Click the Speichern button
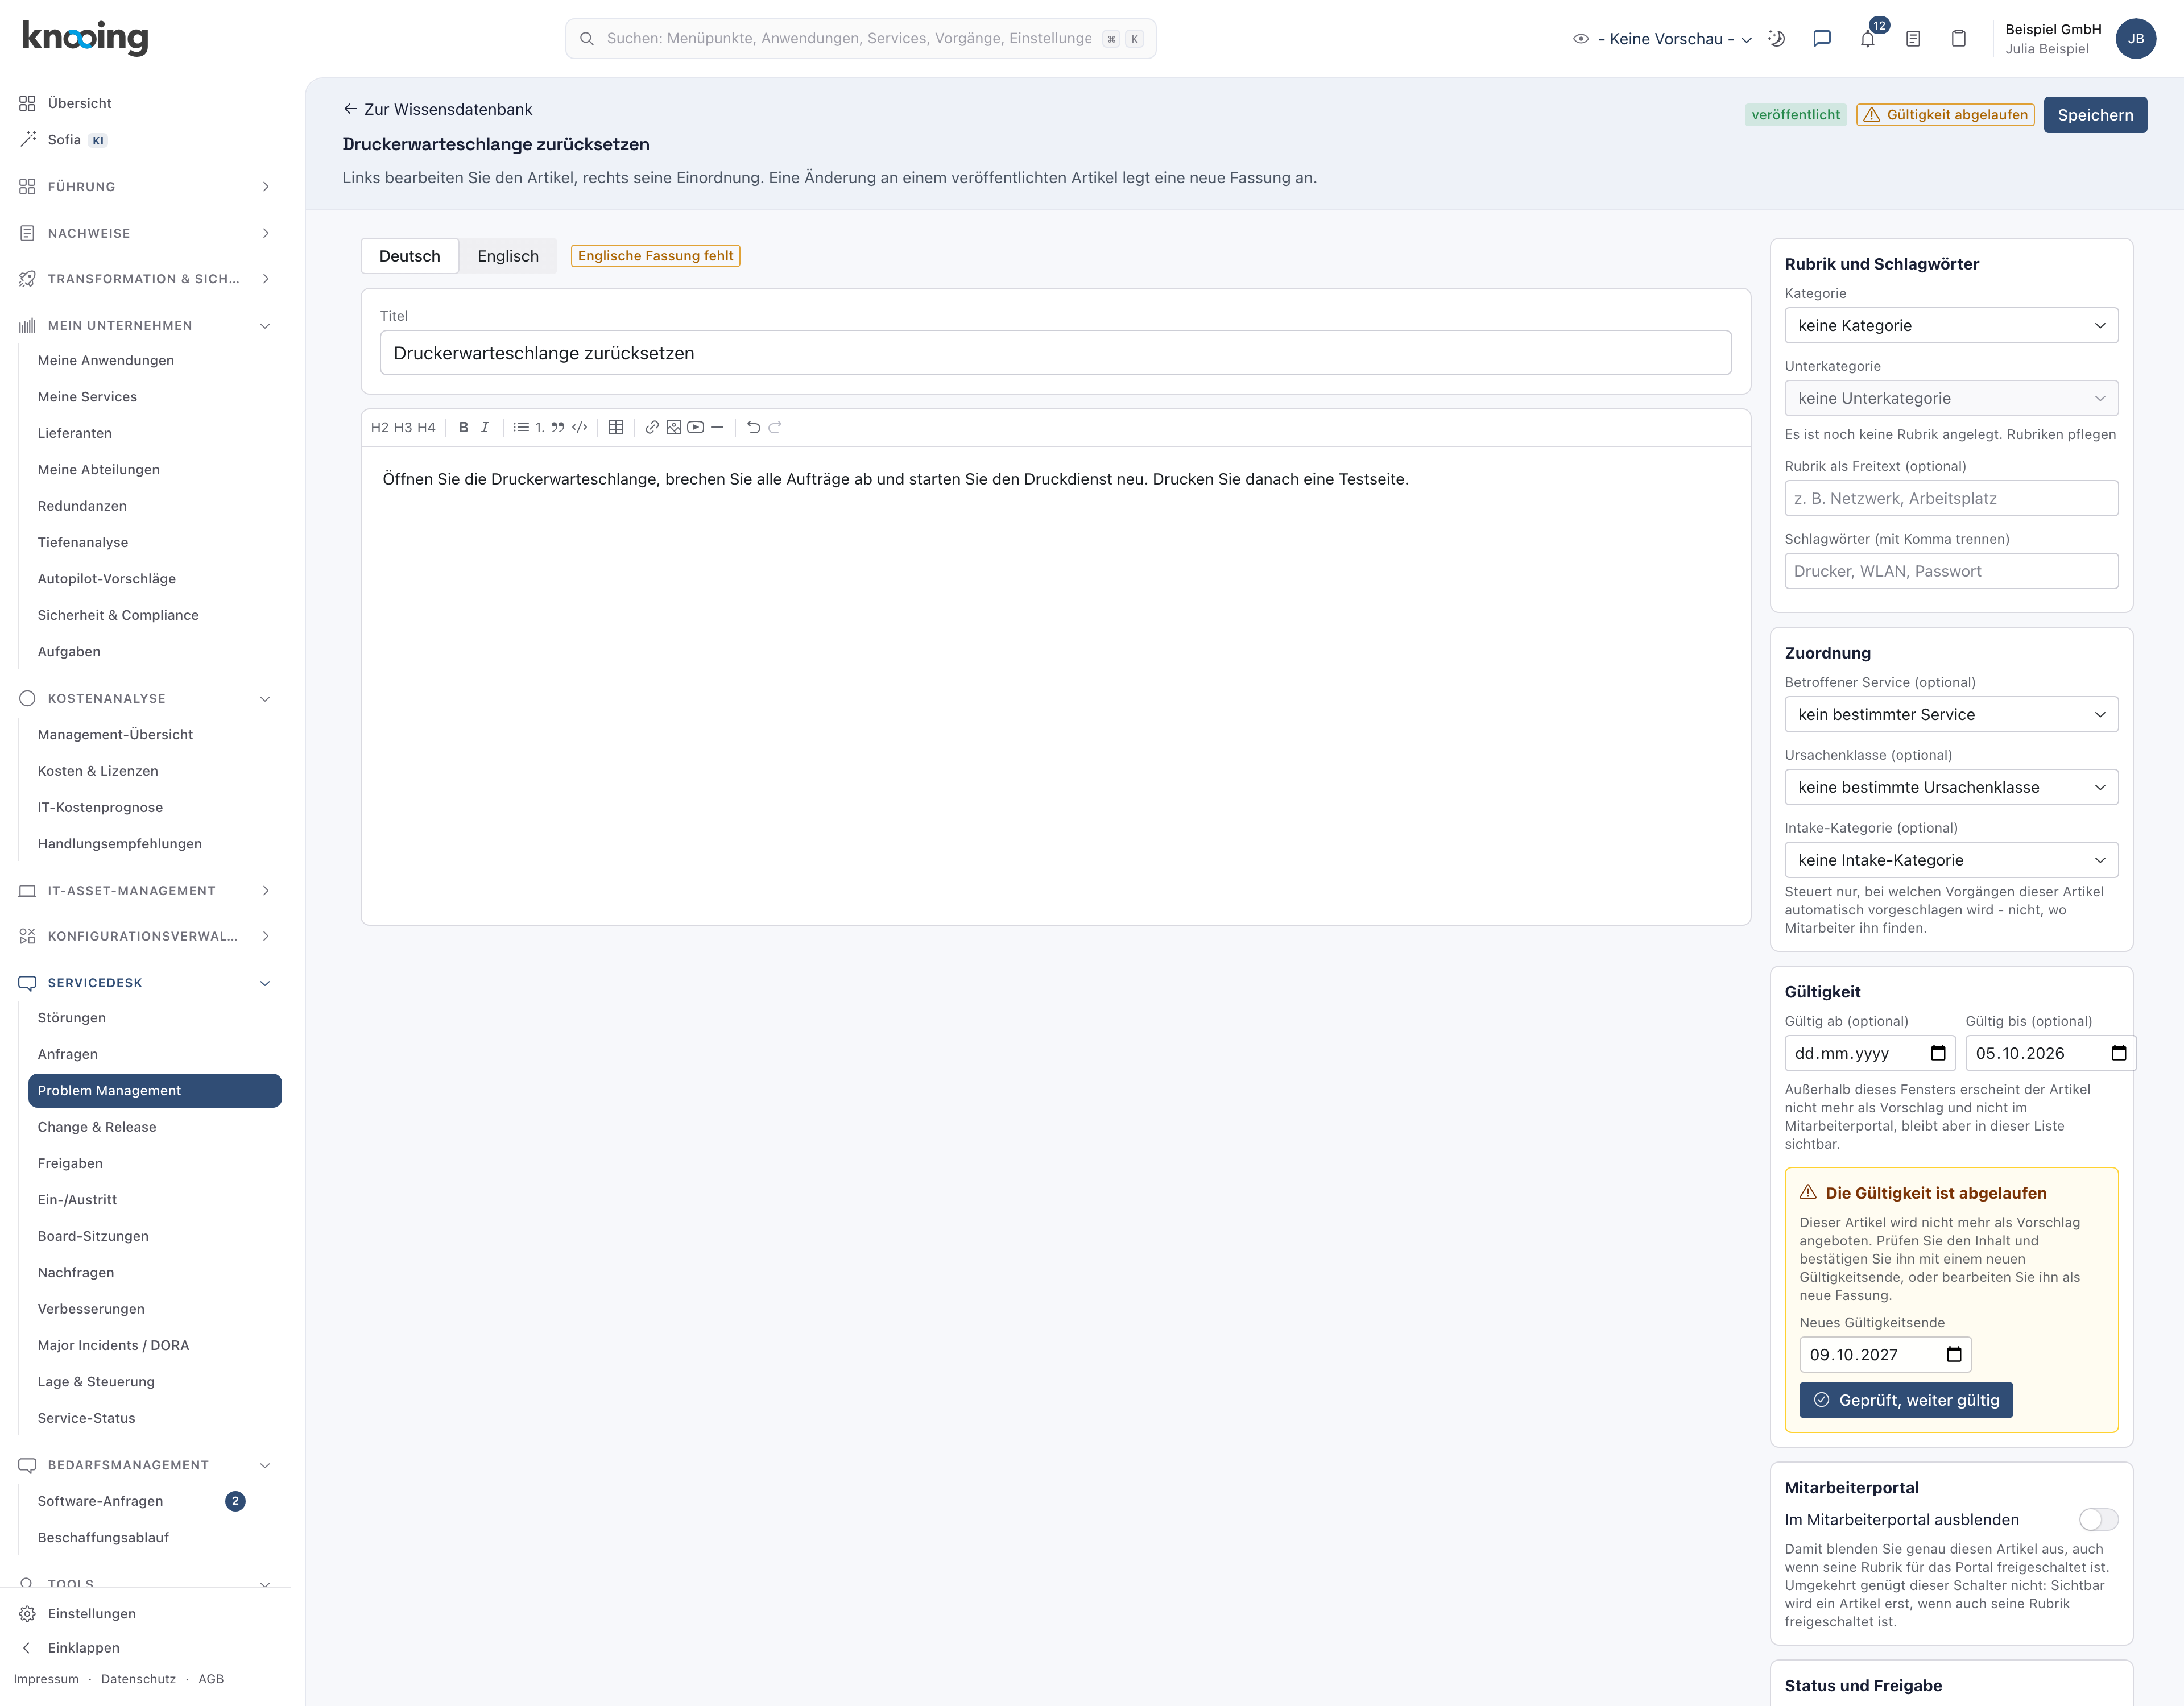Screen dimensions: 2184x1706 pyautogui.click(x=2095, y=115)
